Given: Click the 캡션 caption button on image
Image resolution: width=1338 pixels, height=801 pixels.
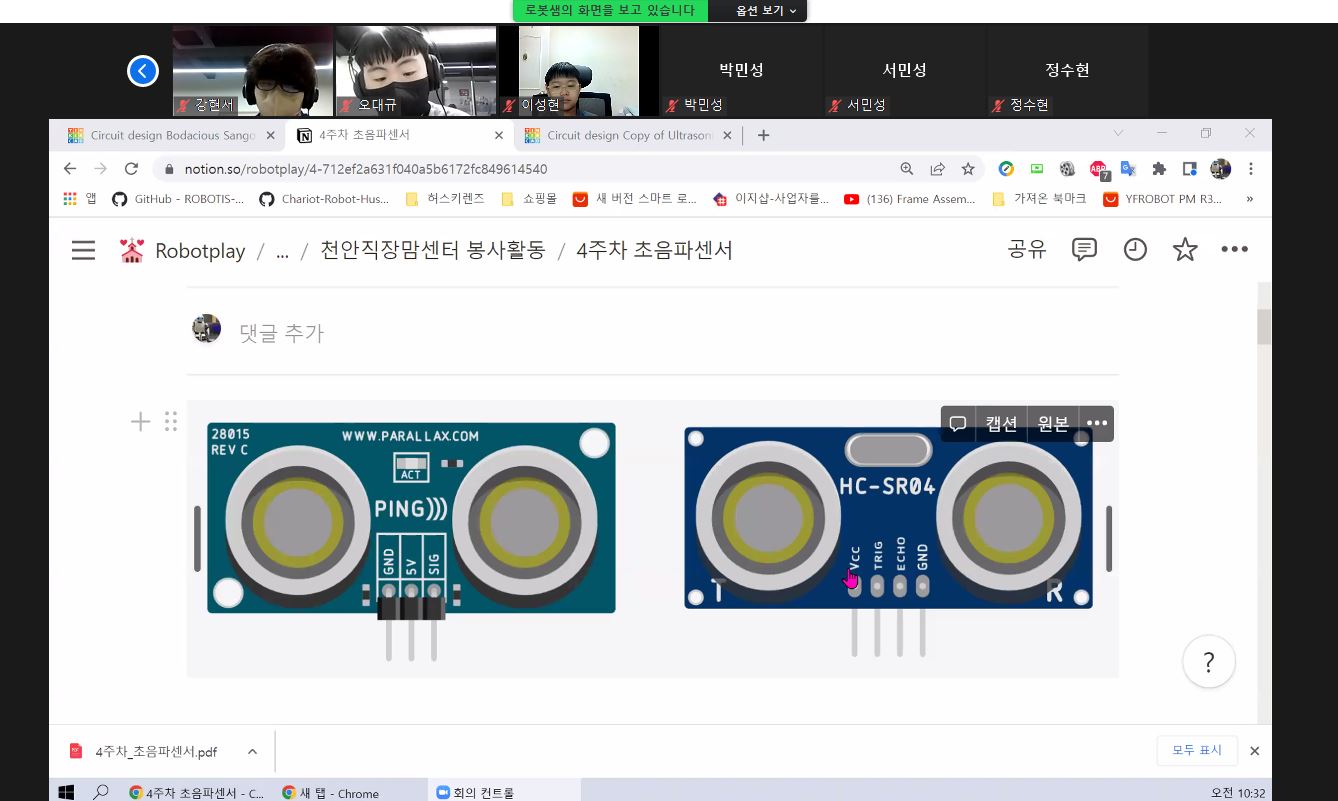Looking at the screenshot, I should click(x=1001, y=424).
